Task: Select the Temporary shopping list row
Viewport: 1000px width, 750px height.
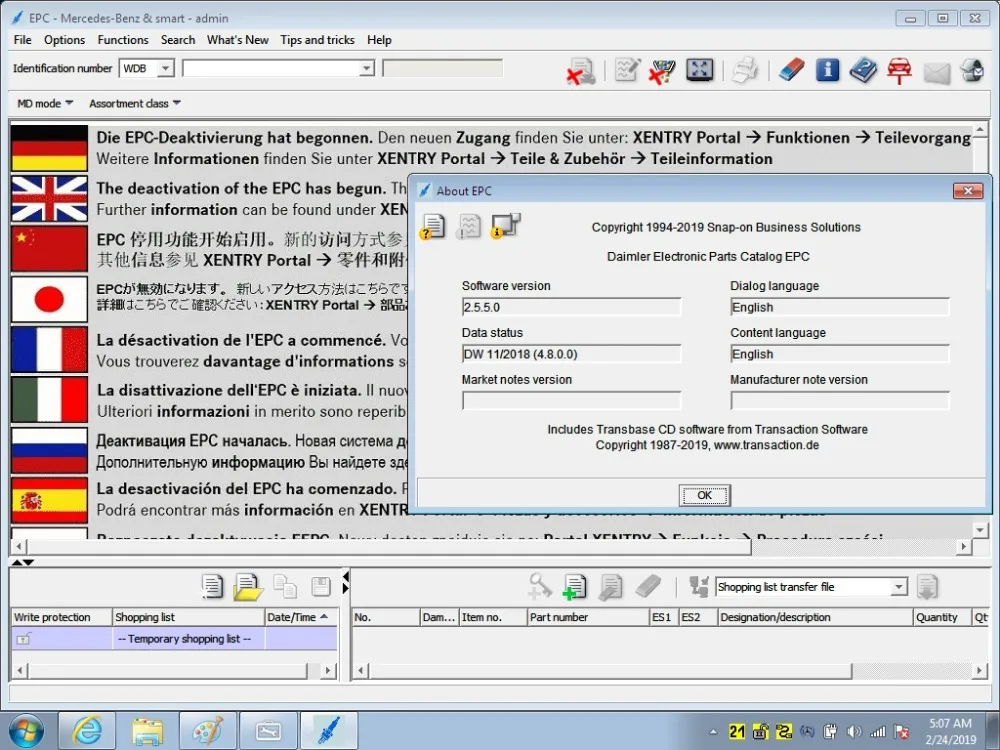Action: 174,638
